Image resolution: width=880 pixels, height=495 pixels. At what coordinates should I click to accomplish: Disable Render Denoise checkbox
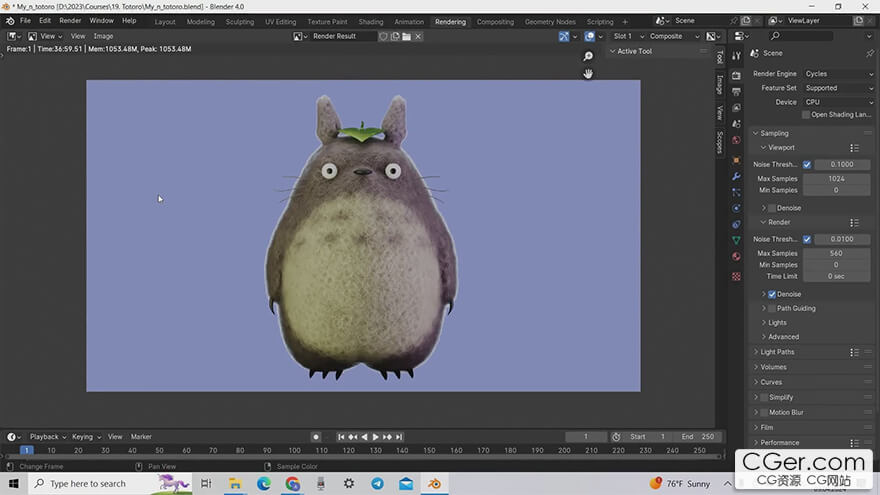772,294
